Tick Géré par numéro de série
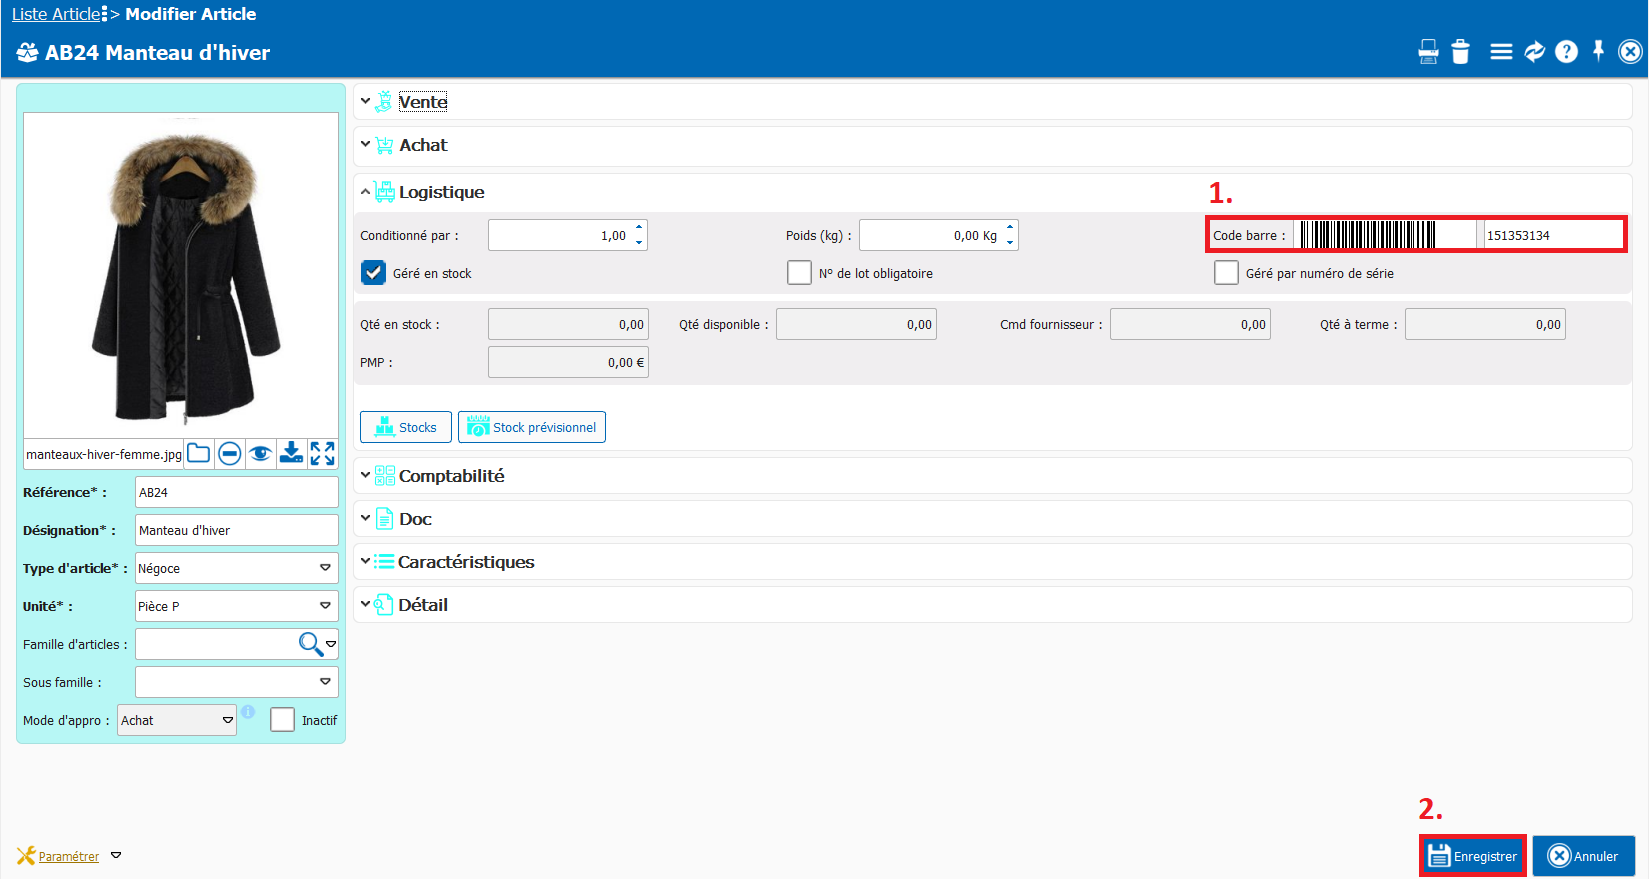The height and width of the screenshot is (879, 1649). click(1226, 273)
